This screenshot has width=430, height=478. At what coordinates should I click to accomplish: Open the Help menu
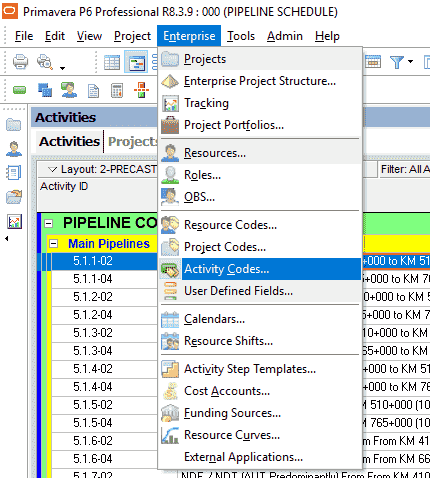327,36
